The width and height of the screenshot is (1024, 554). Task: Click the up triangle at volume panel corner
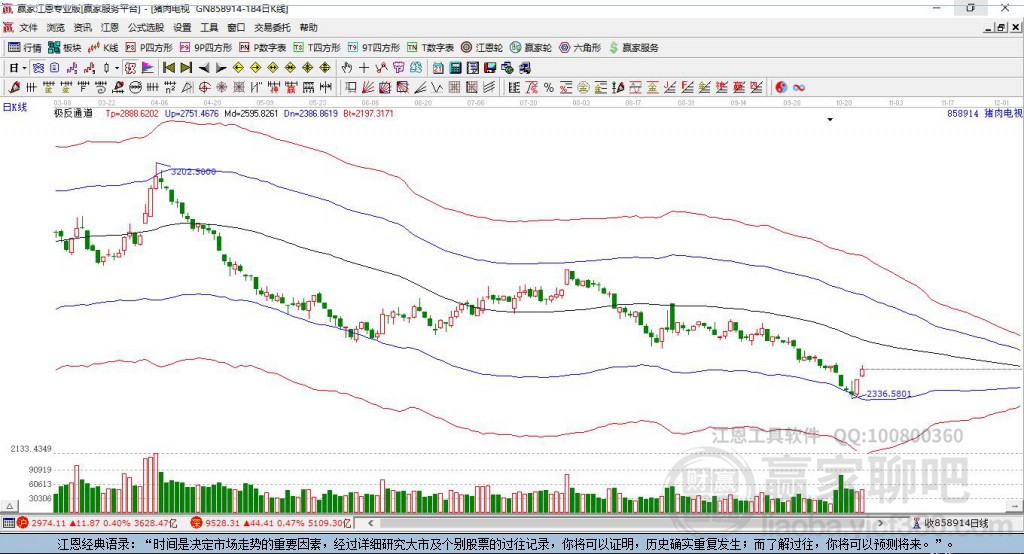tap(9, 506)
